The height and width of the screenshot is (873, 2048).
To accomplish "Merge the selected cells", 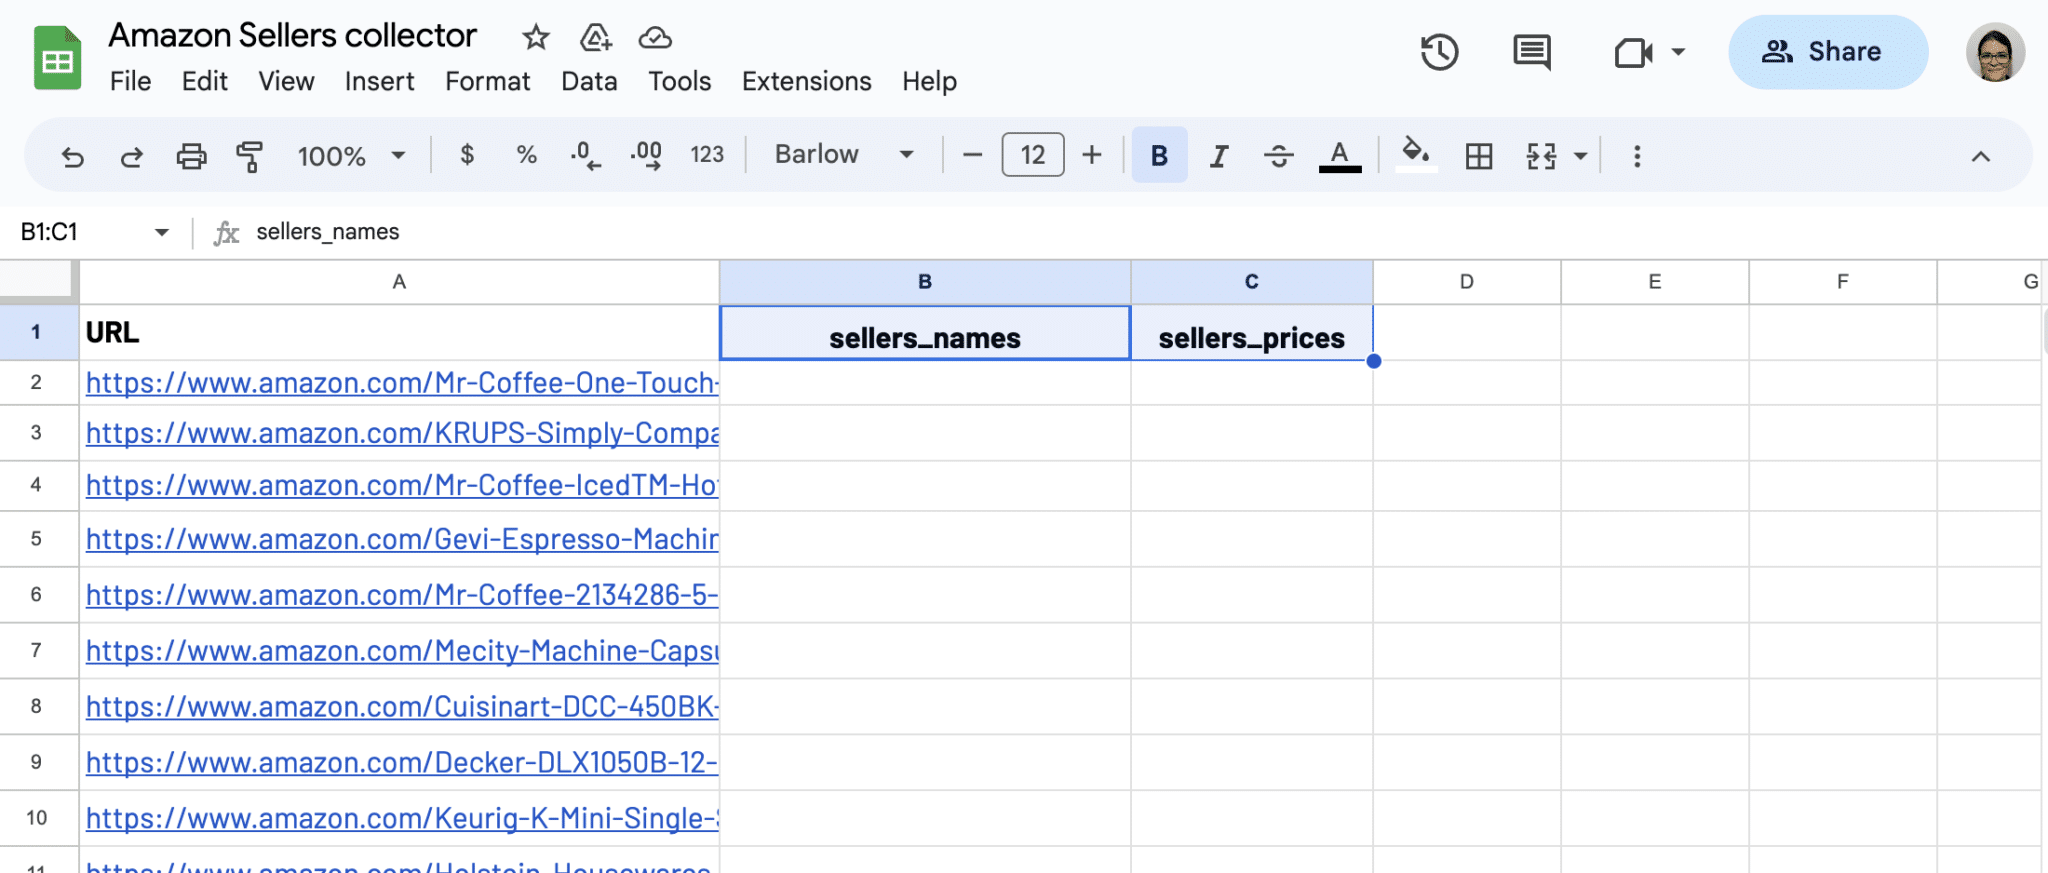I will coord(1541,156).
